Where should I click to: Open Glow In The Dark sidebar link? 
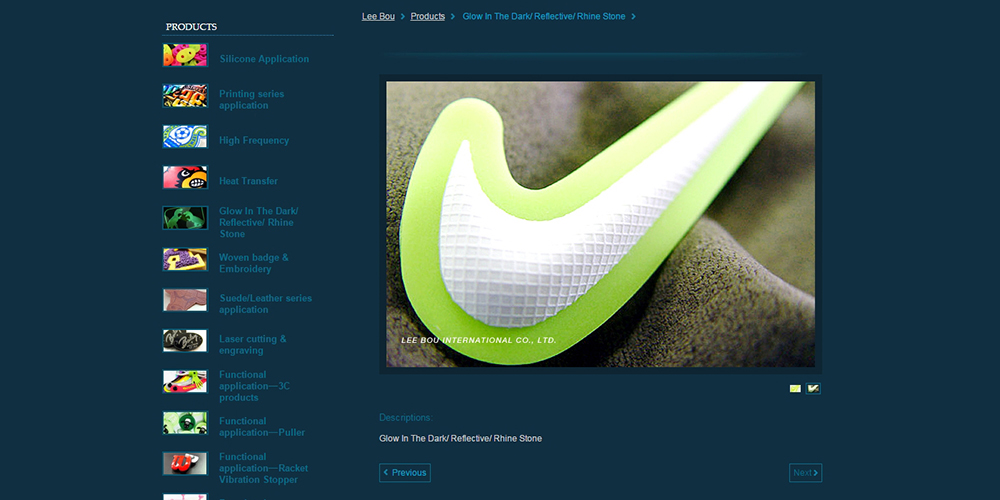pos(258,222)
